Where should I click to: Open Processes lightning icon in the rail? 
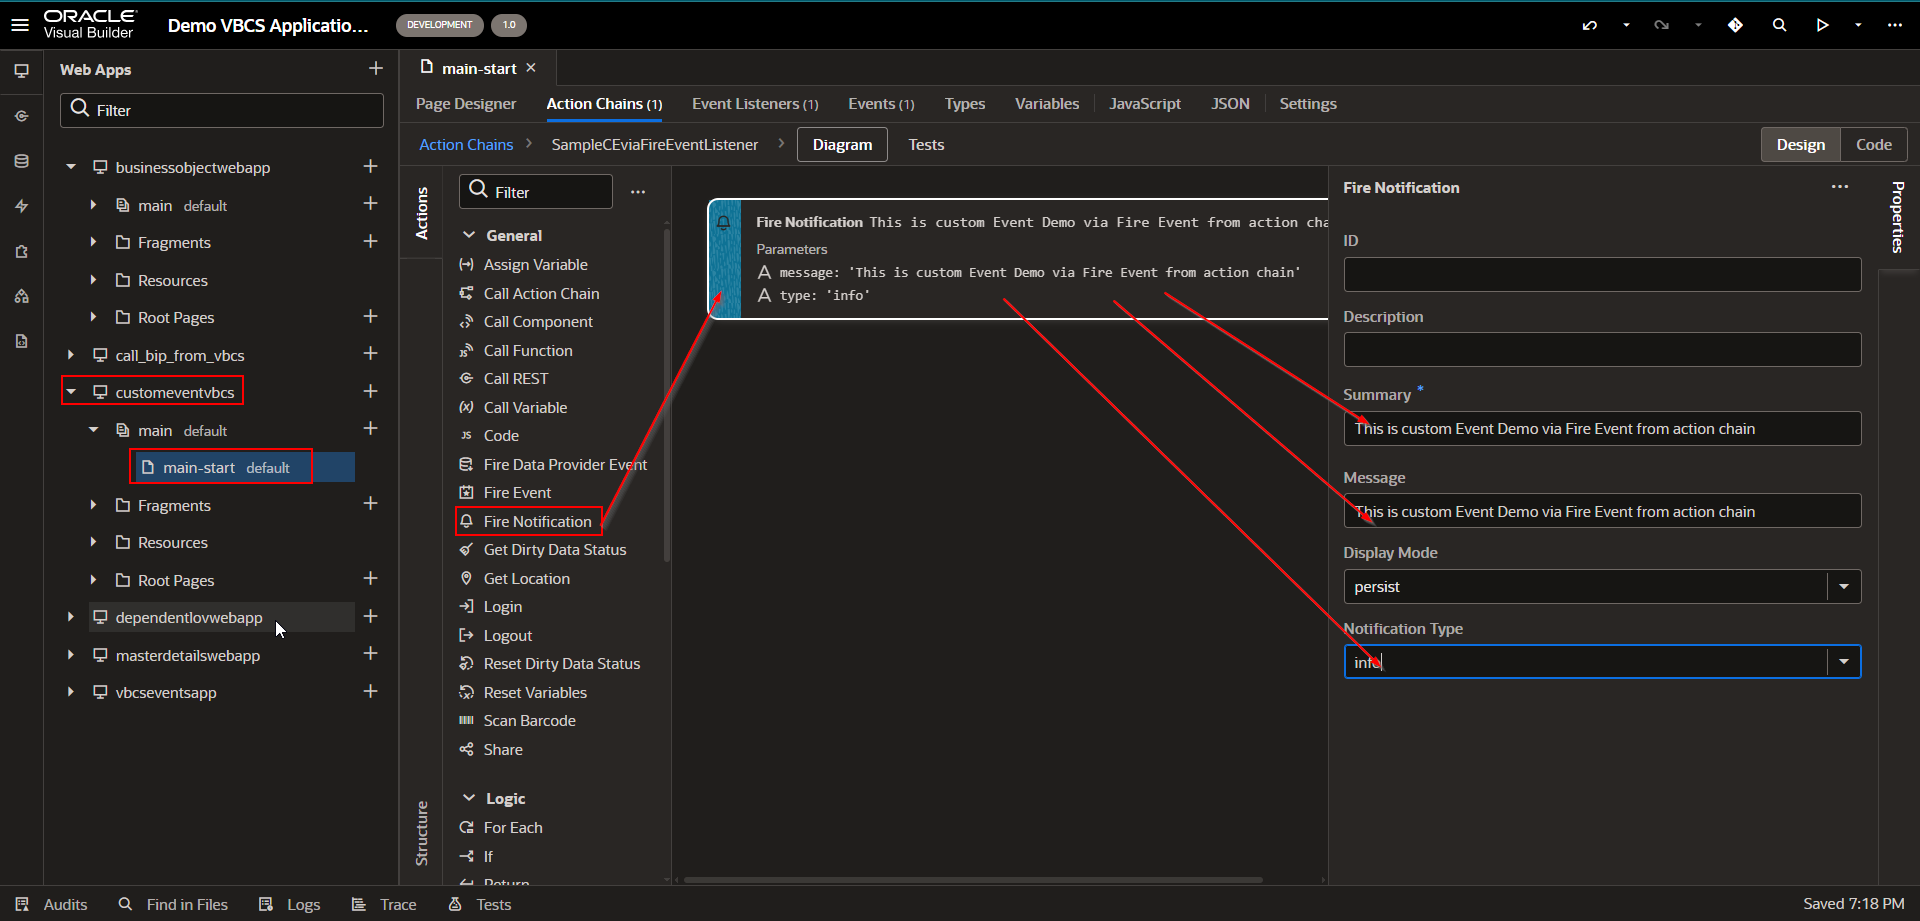click(21, 206)
